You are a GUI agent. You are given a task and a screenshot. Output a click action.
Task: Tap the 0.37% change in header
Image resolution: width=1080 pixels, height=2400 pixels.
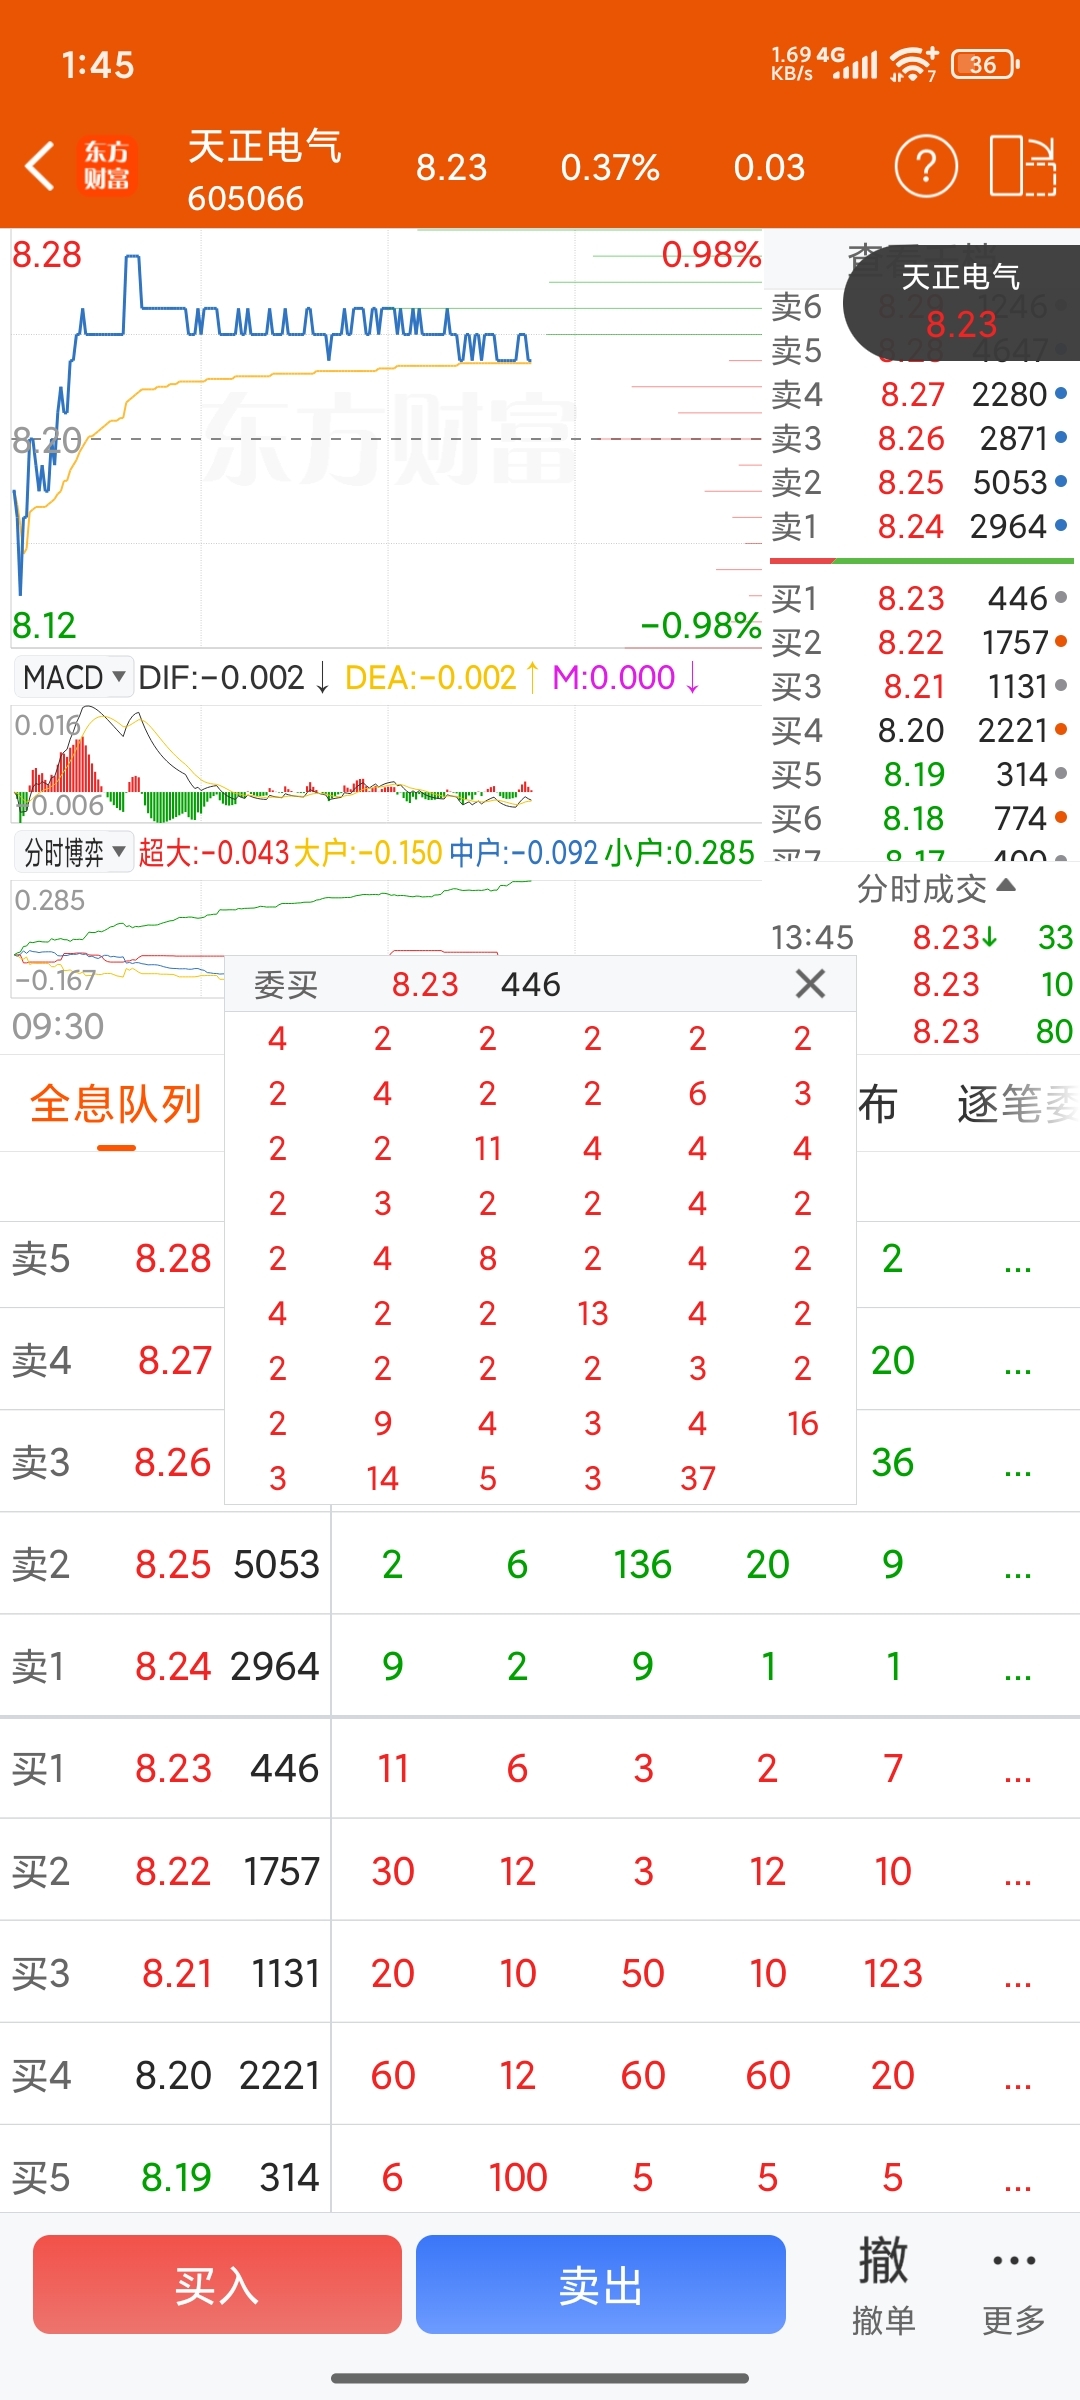click(x=610, y=167)
